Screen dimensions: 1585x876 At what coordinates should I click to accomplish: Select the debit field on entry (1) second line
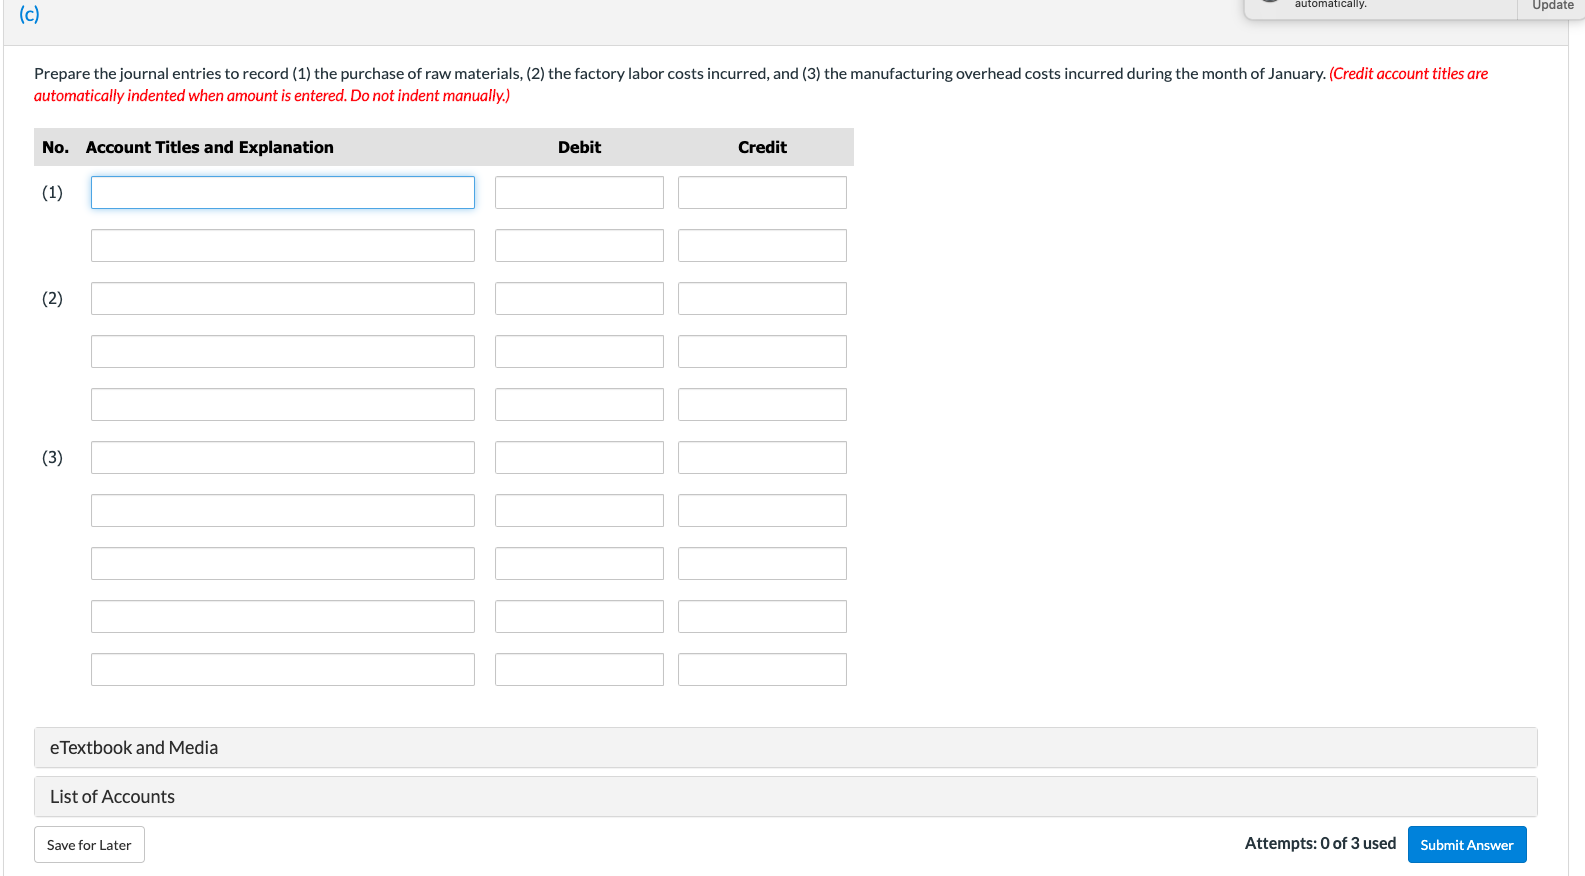pos(579,246)
